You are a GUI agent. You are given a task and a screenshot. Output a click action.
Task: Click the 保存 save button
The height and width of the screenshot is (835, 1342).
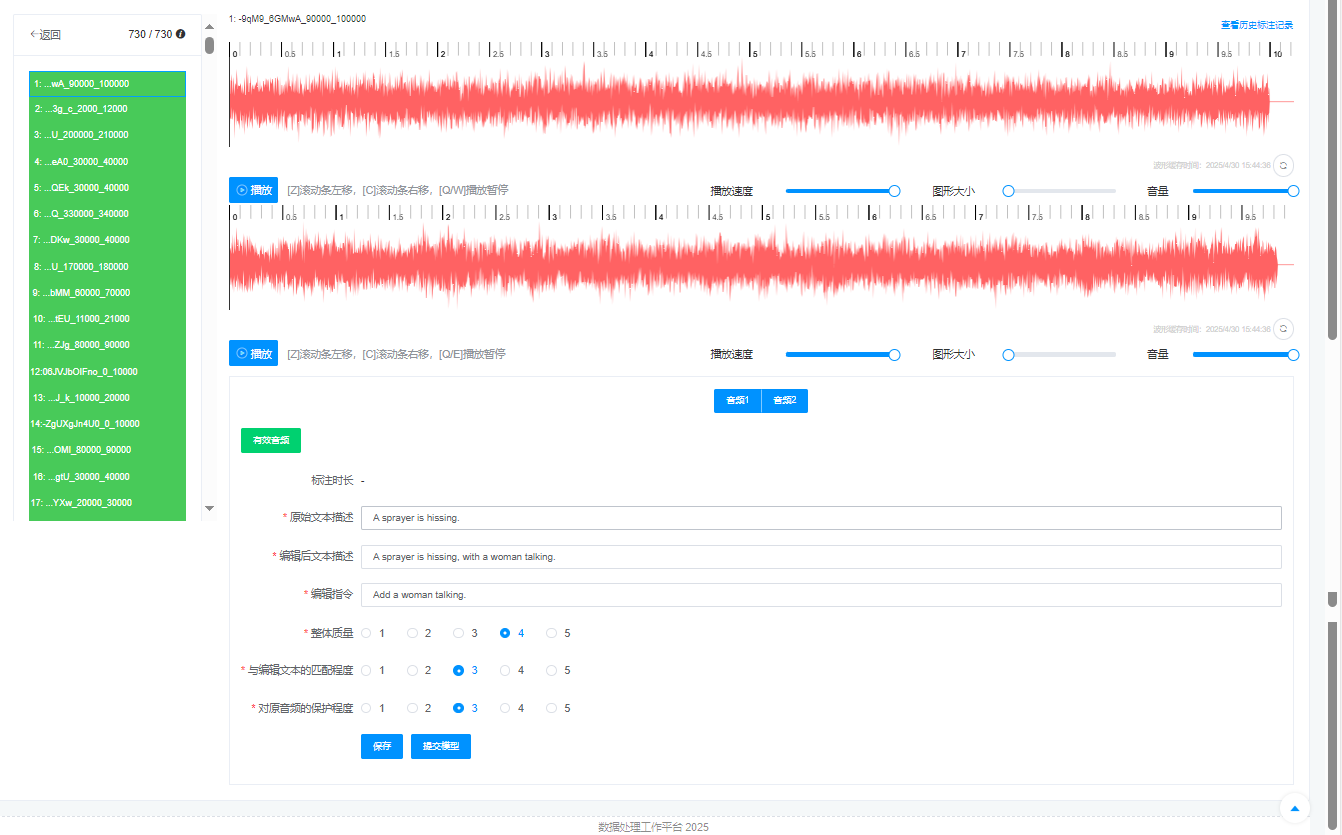(382, 746)
